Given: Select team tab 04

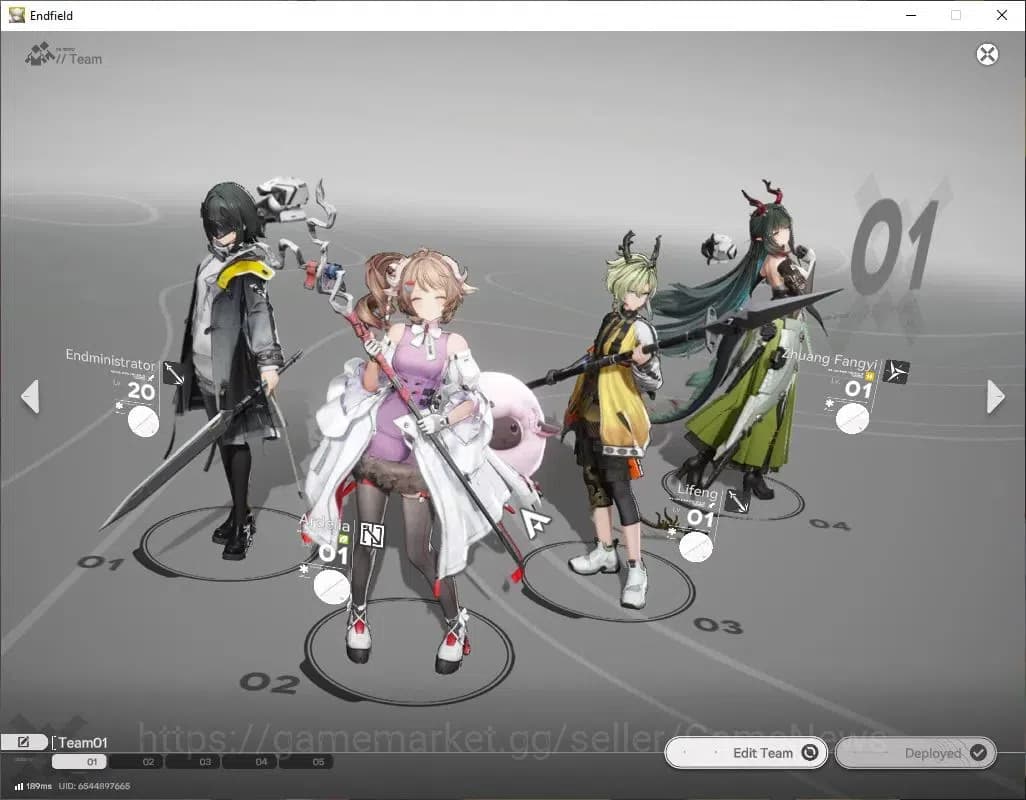Looking at the screenshot, I should (251, 761).
